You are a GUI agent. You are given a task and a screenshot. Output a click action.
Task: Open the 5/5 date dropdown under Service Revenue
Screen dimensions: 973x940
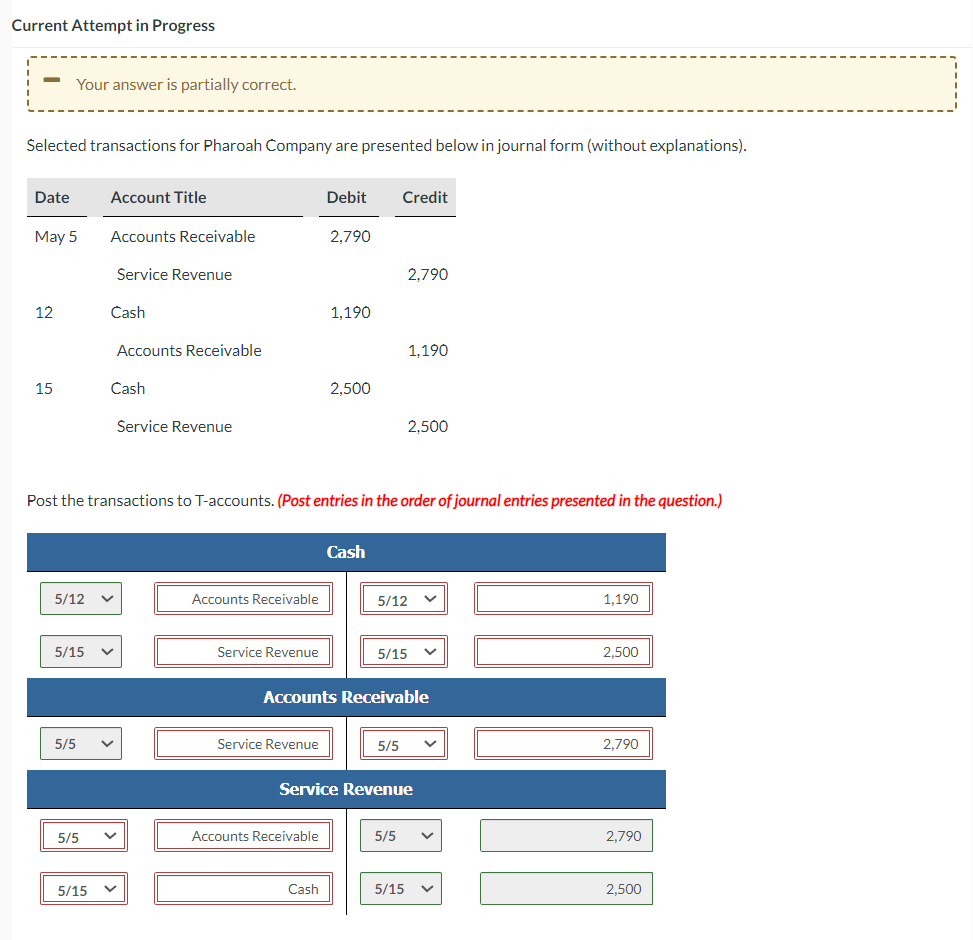click(x=83, y=835)
